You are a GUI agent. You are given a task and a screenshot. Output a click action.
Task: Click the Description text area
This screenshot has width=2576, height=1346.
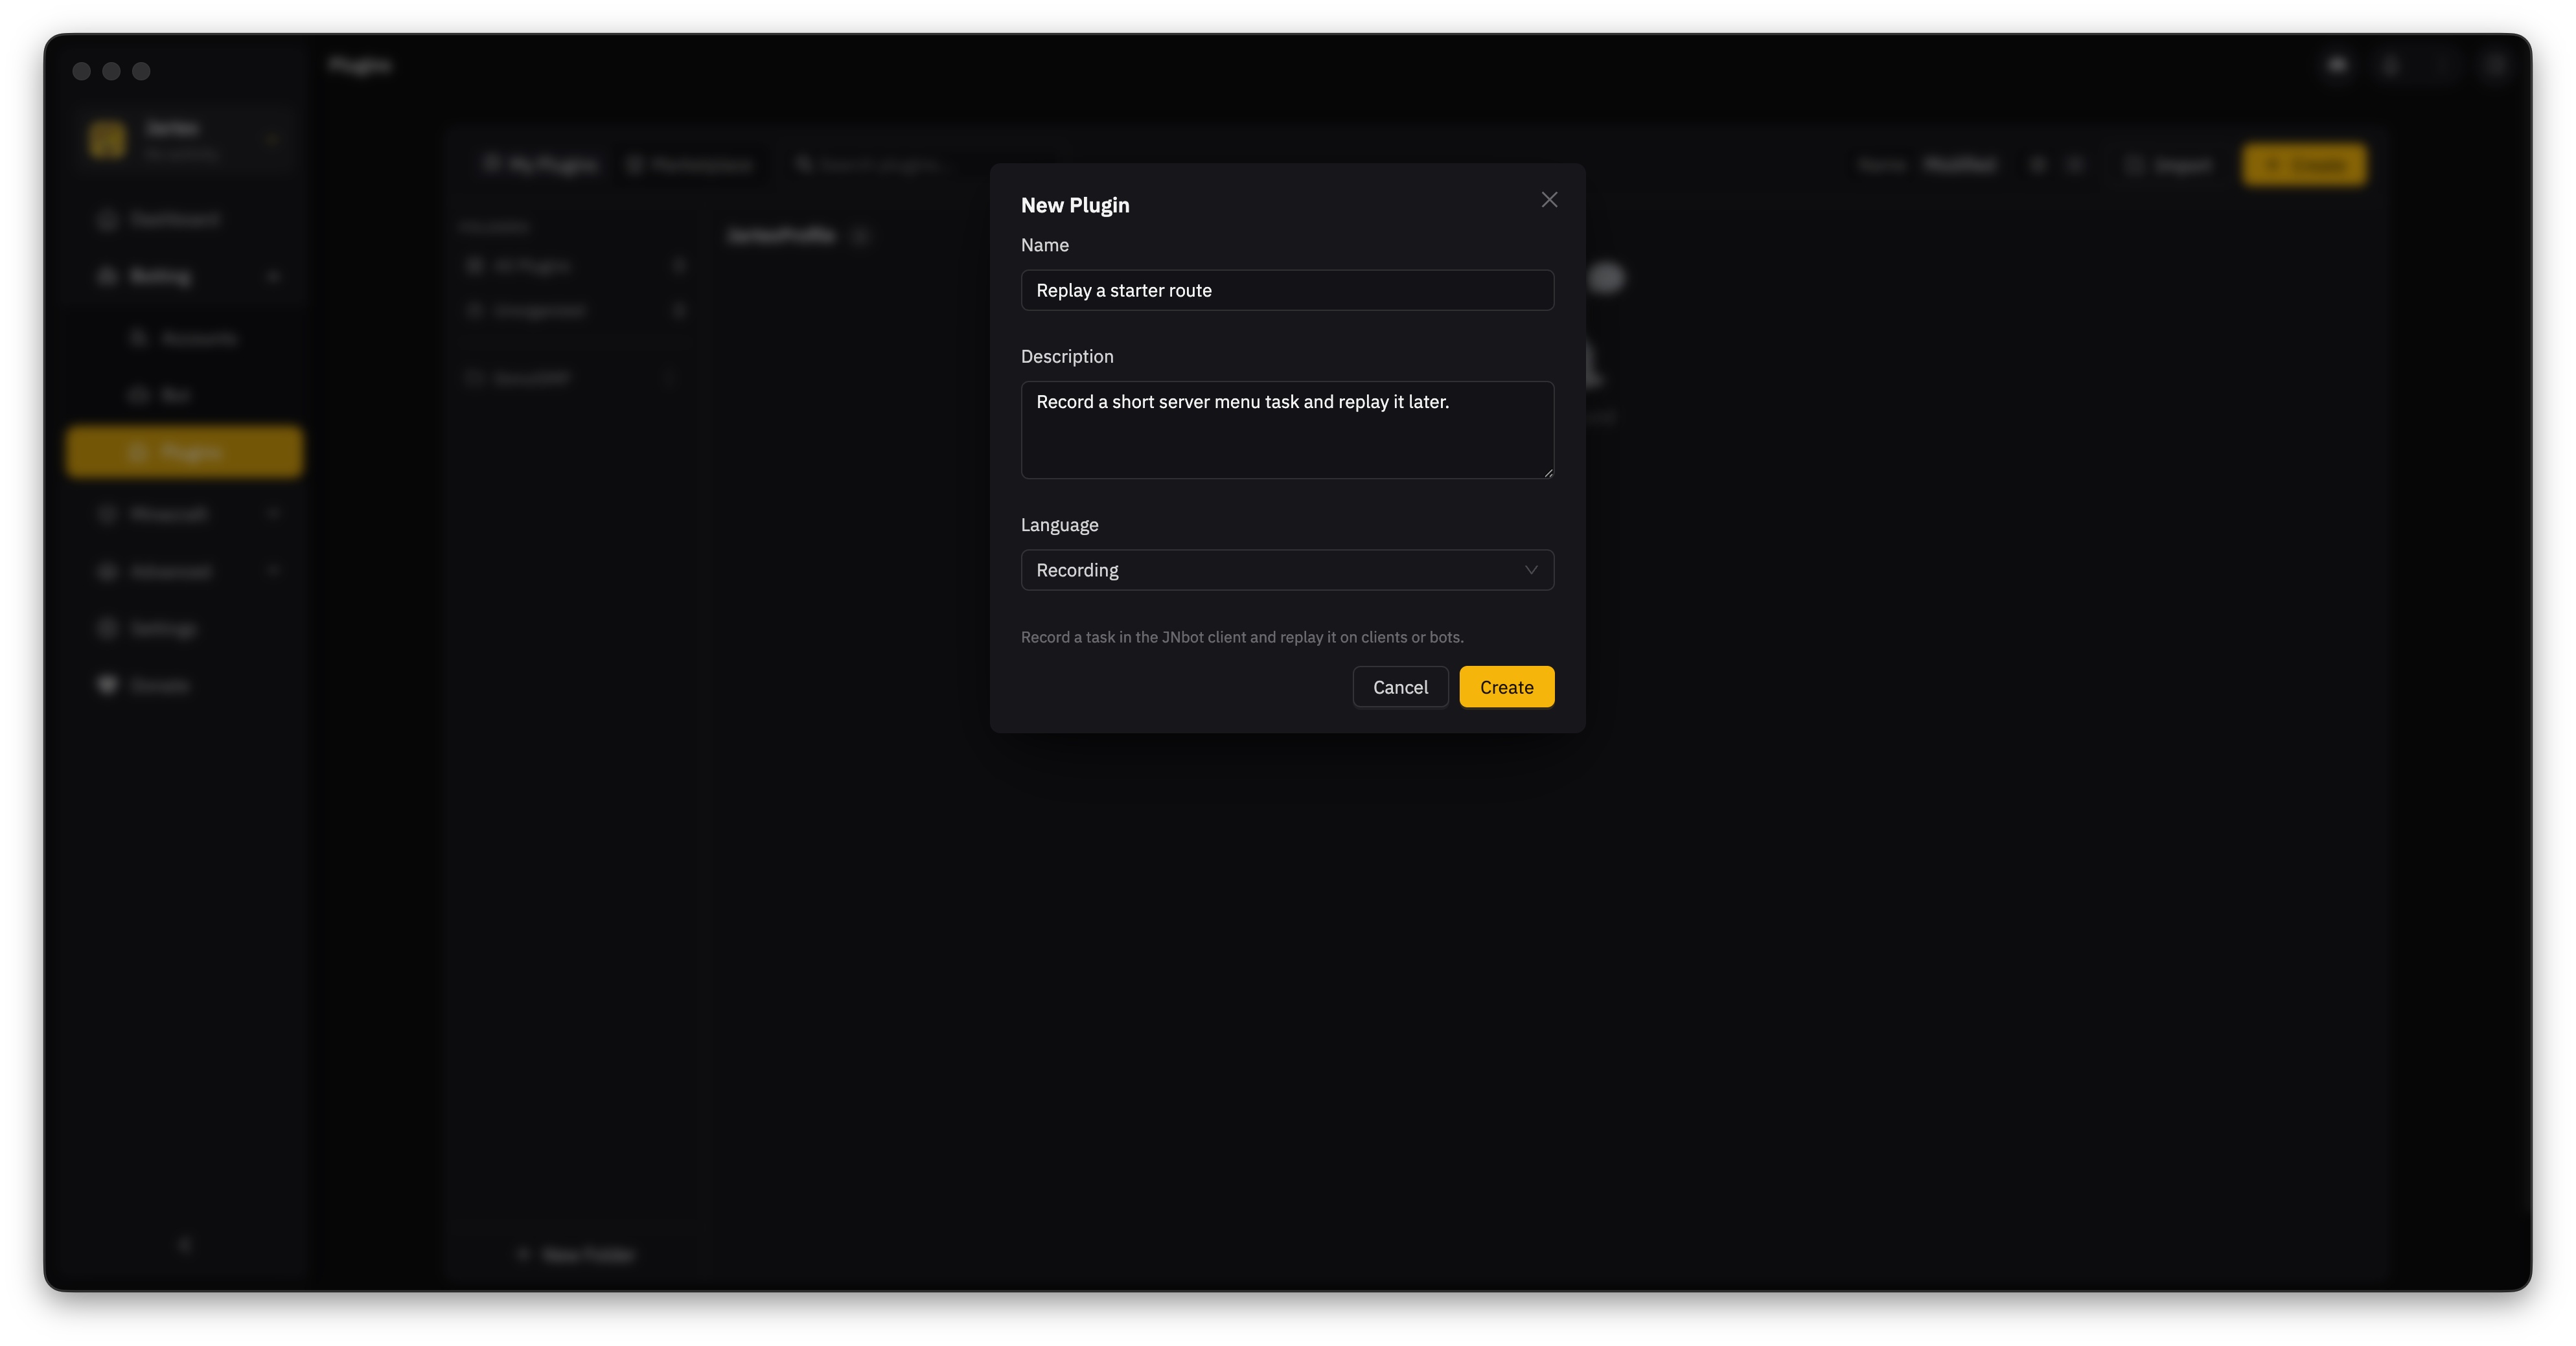[1287, 430]
